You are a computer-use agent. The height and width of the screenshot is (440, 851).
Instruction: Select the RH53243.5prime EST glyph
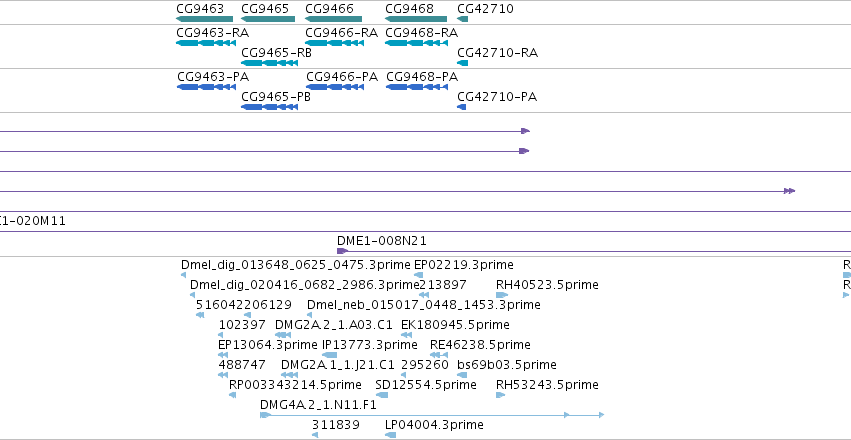coord(500,395)
